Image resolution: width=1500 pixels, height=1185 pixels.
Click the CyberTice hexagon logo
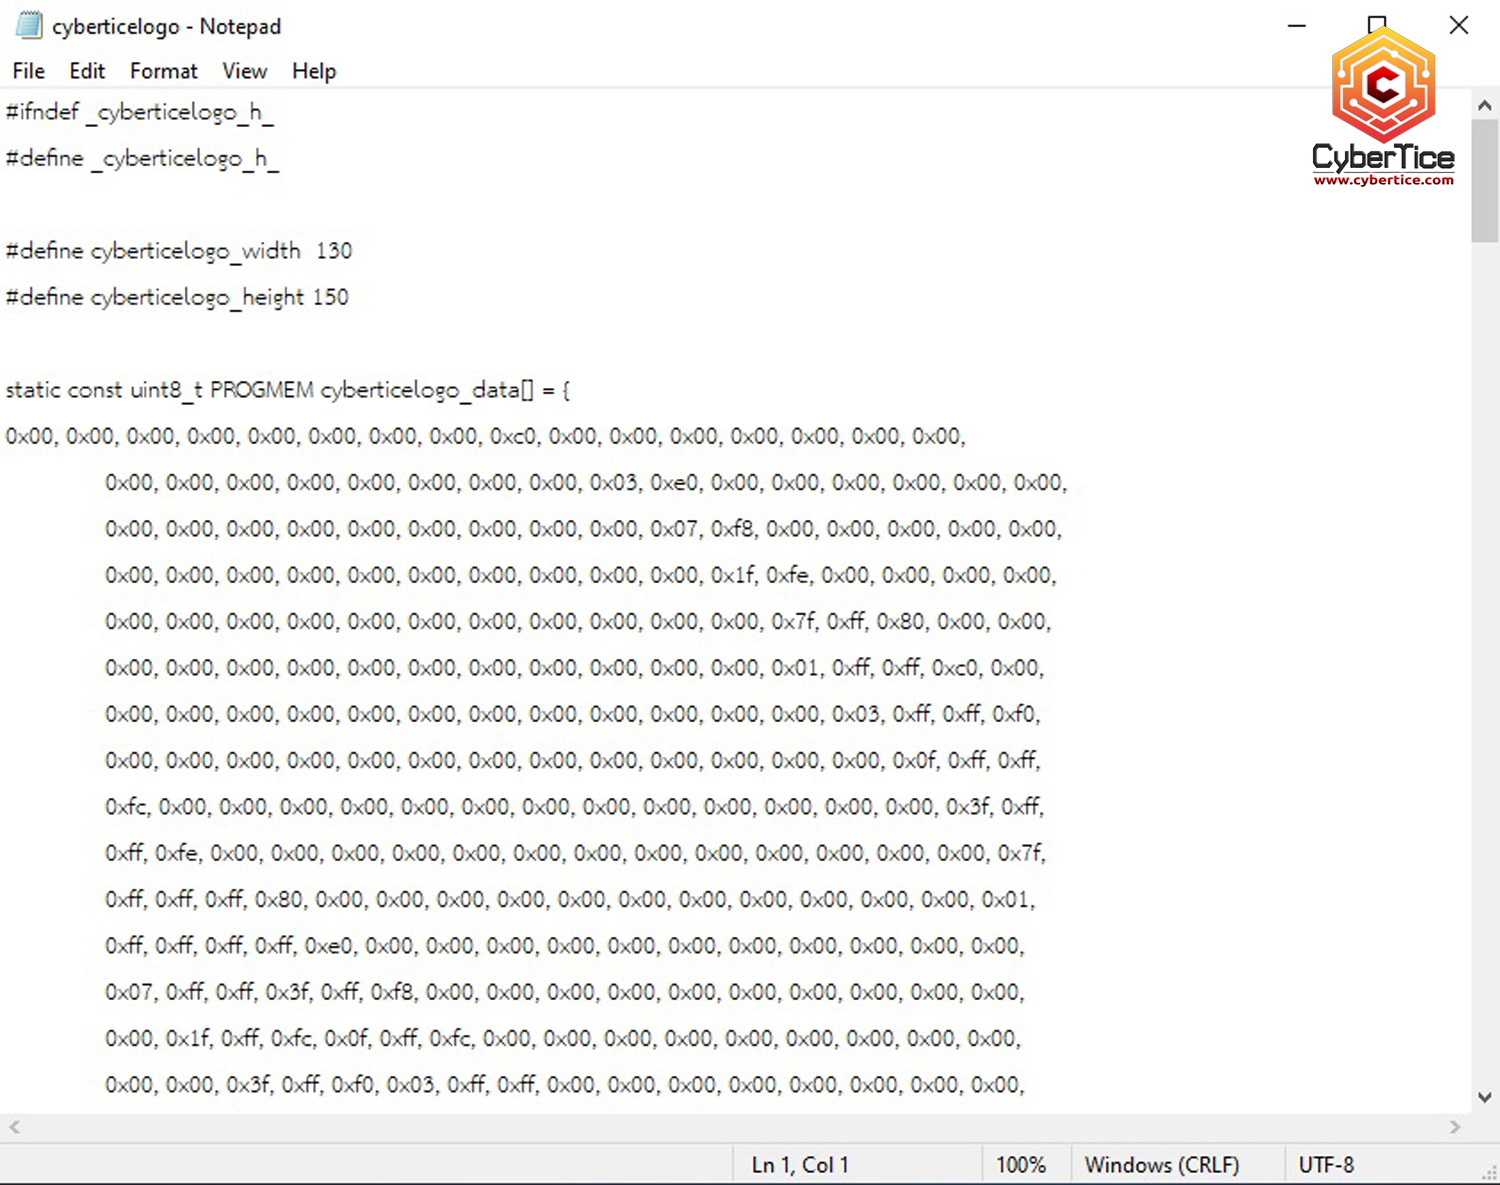tap(1383, 86)
